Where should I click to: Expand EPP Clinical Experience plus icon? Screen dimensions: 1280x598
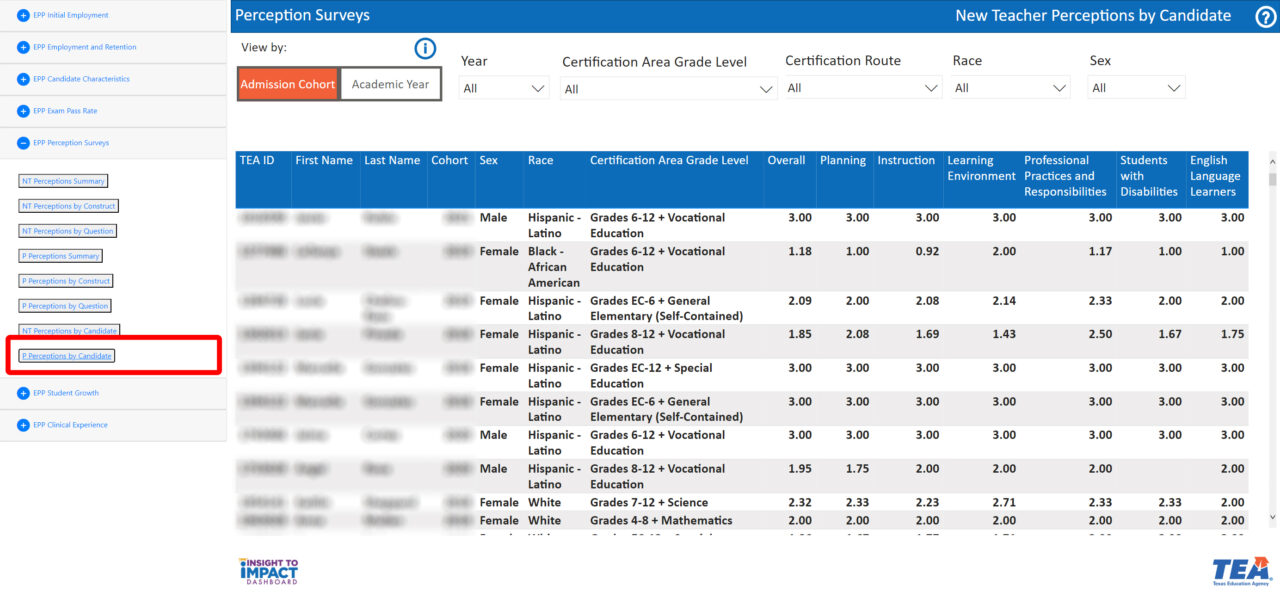(x=23, y=425)
